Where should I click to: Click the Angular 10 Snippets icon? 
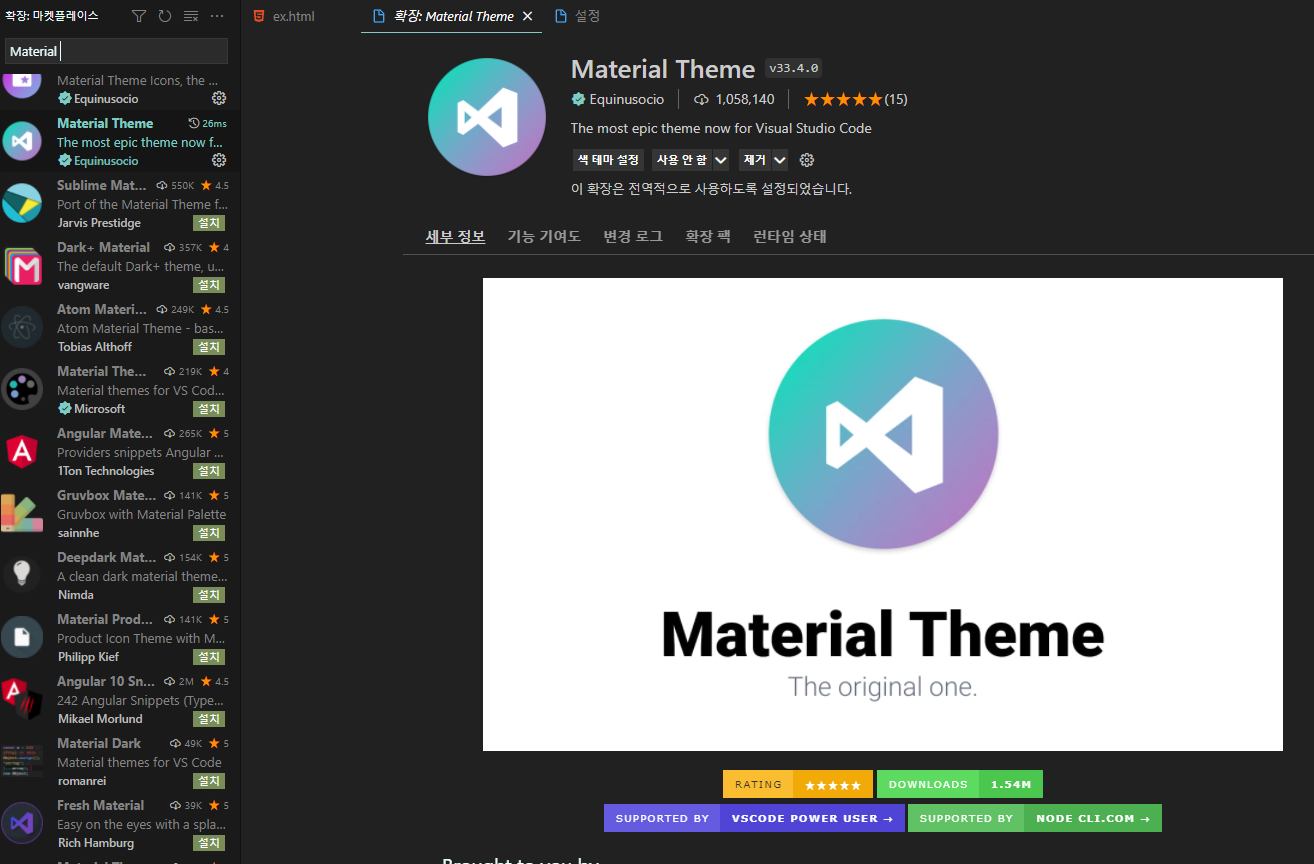[22, 699]
